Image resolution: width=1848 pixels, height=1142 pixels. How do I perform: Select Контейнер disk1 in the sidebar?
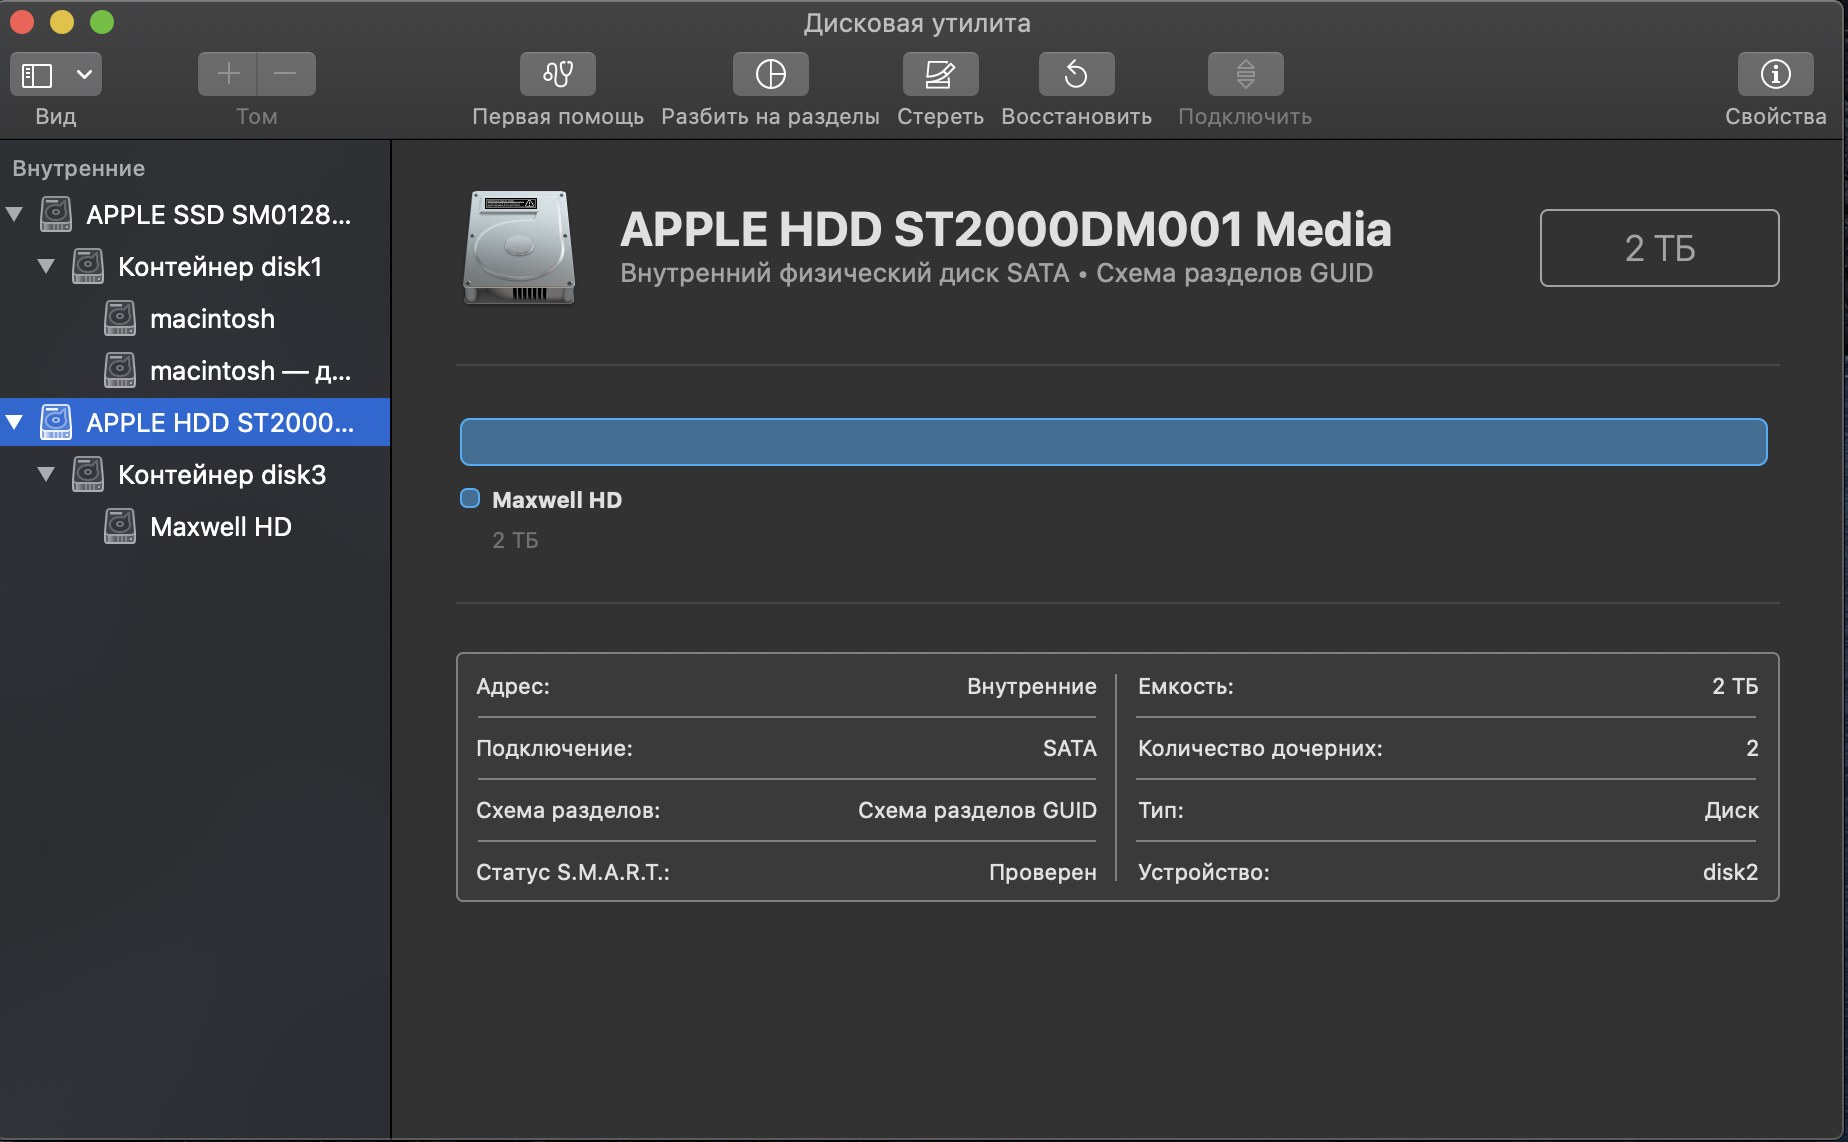pyautogui.click(x=195, y=266)
